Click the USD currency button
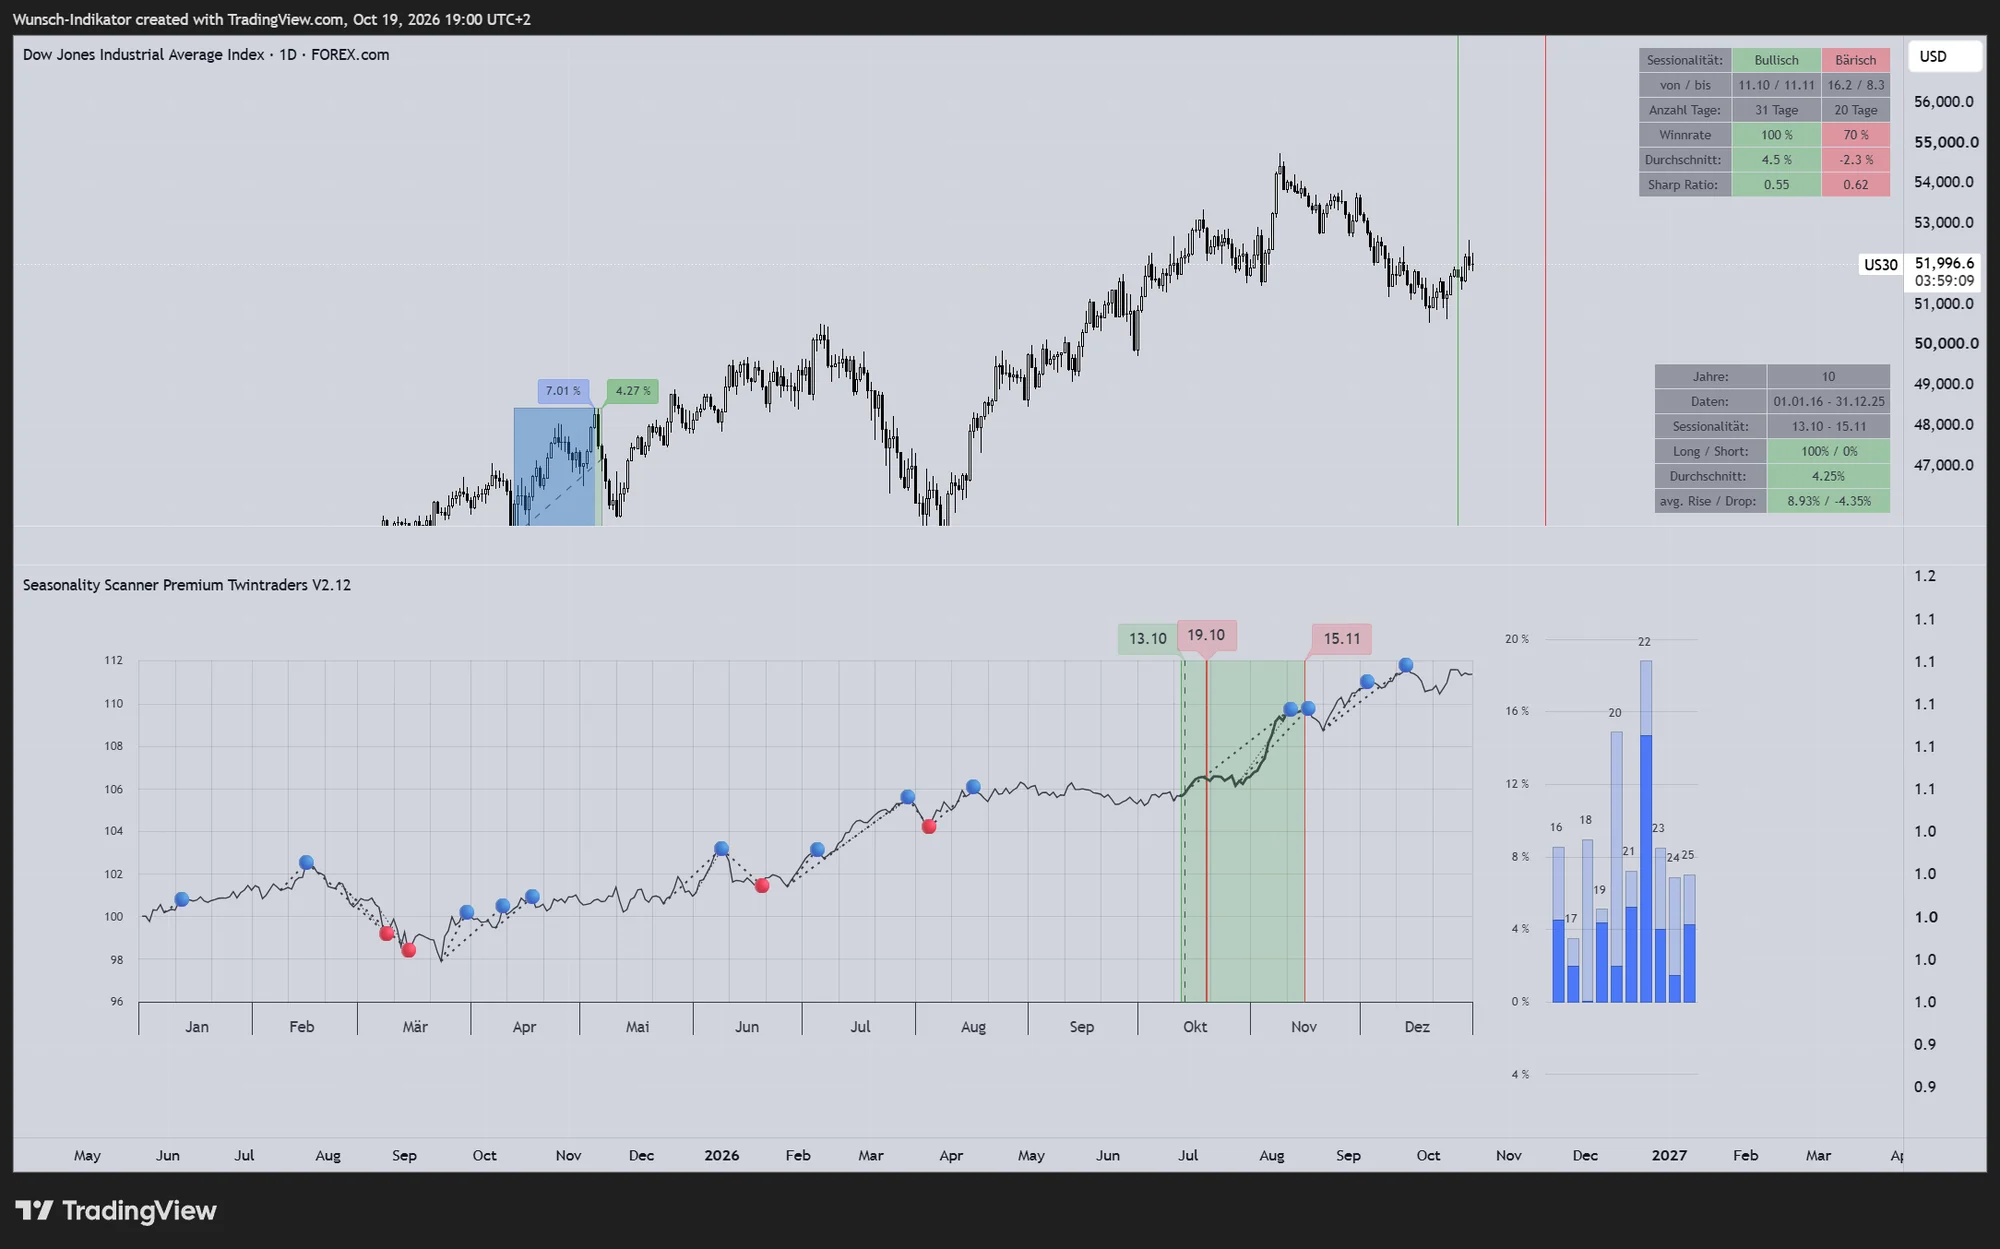 click(x=1944, y=56)
